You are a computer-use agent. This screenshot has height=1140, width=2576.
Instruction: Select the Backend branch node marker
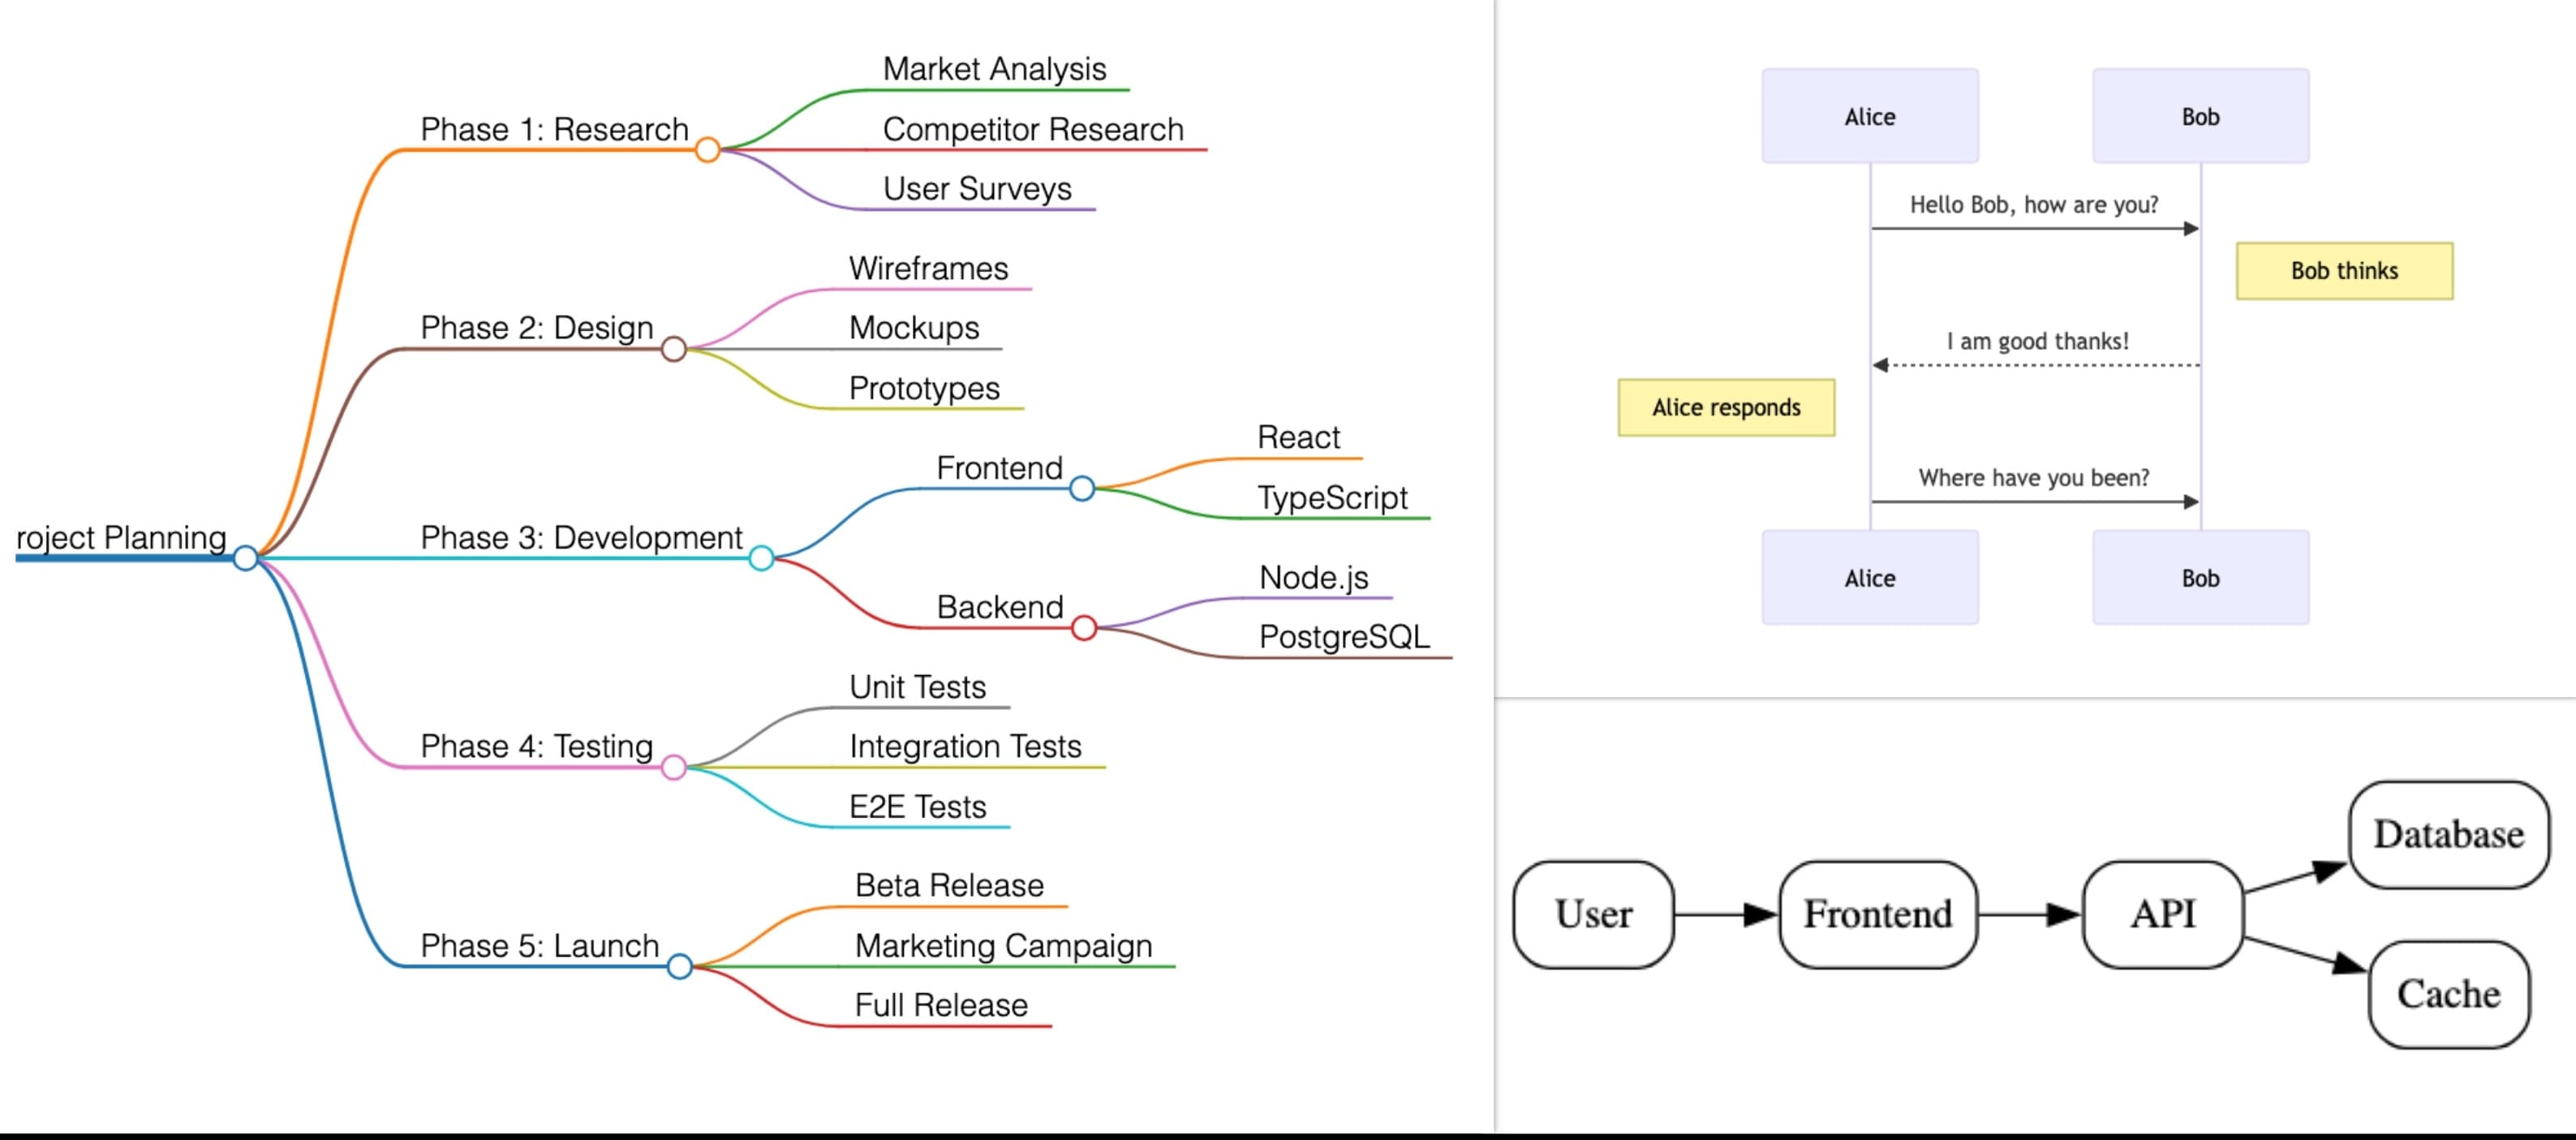click(1085, 628)
